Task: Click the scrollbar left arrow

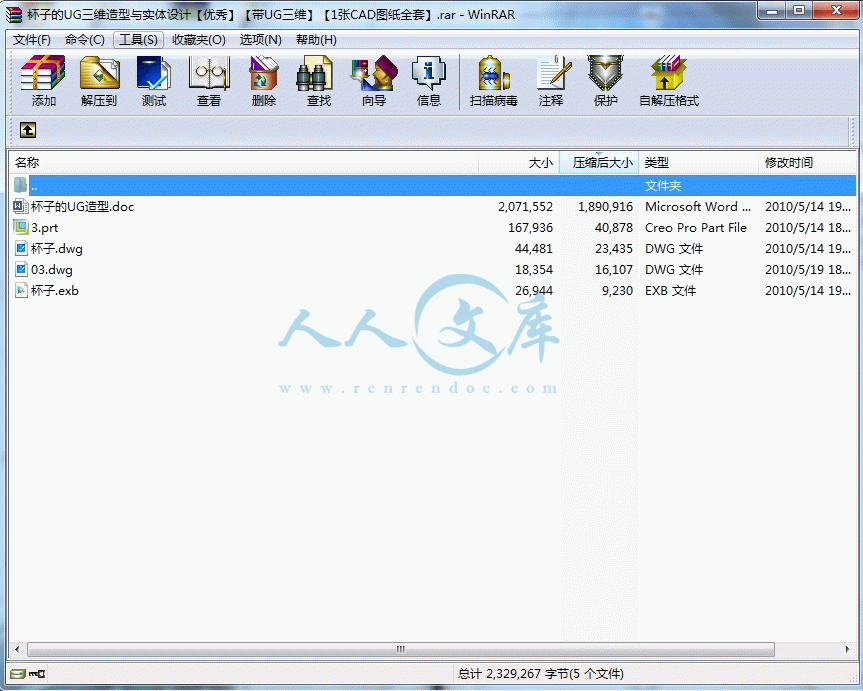Action: (17, 649)
